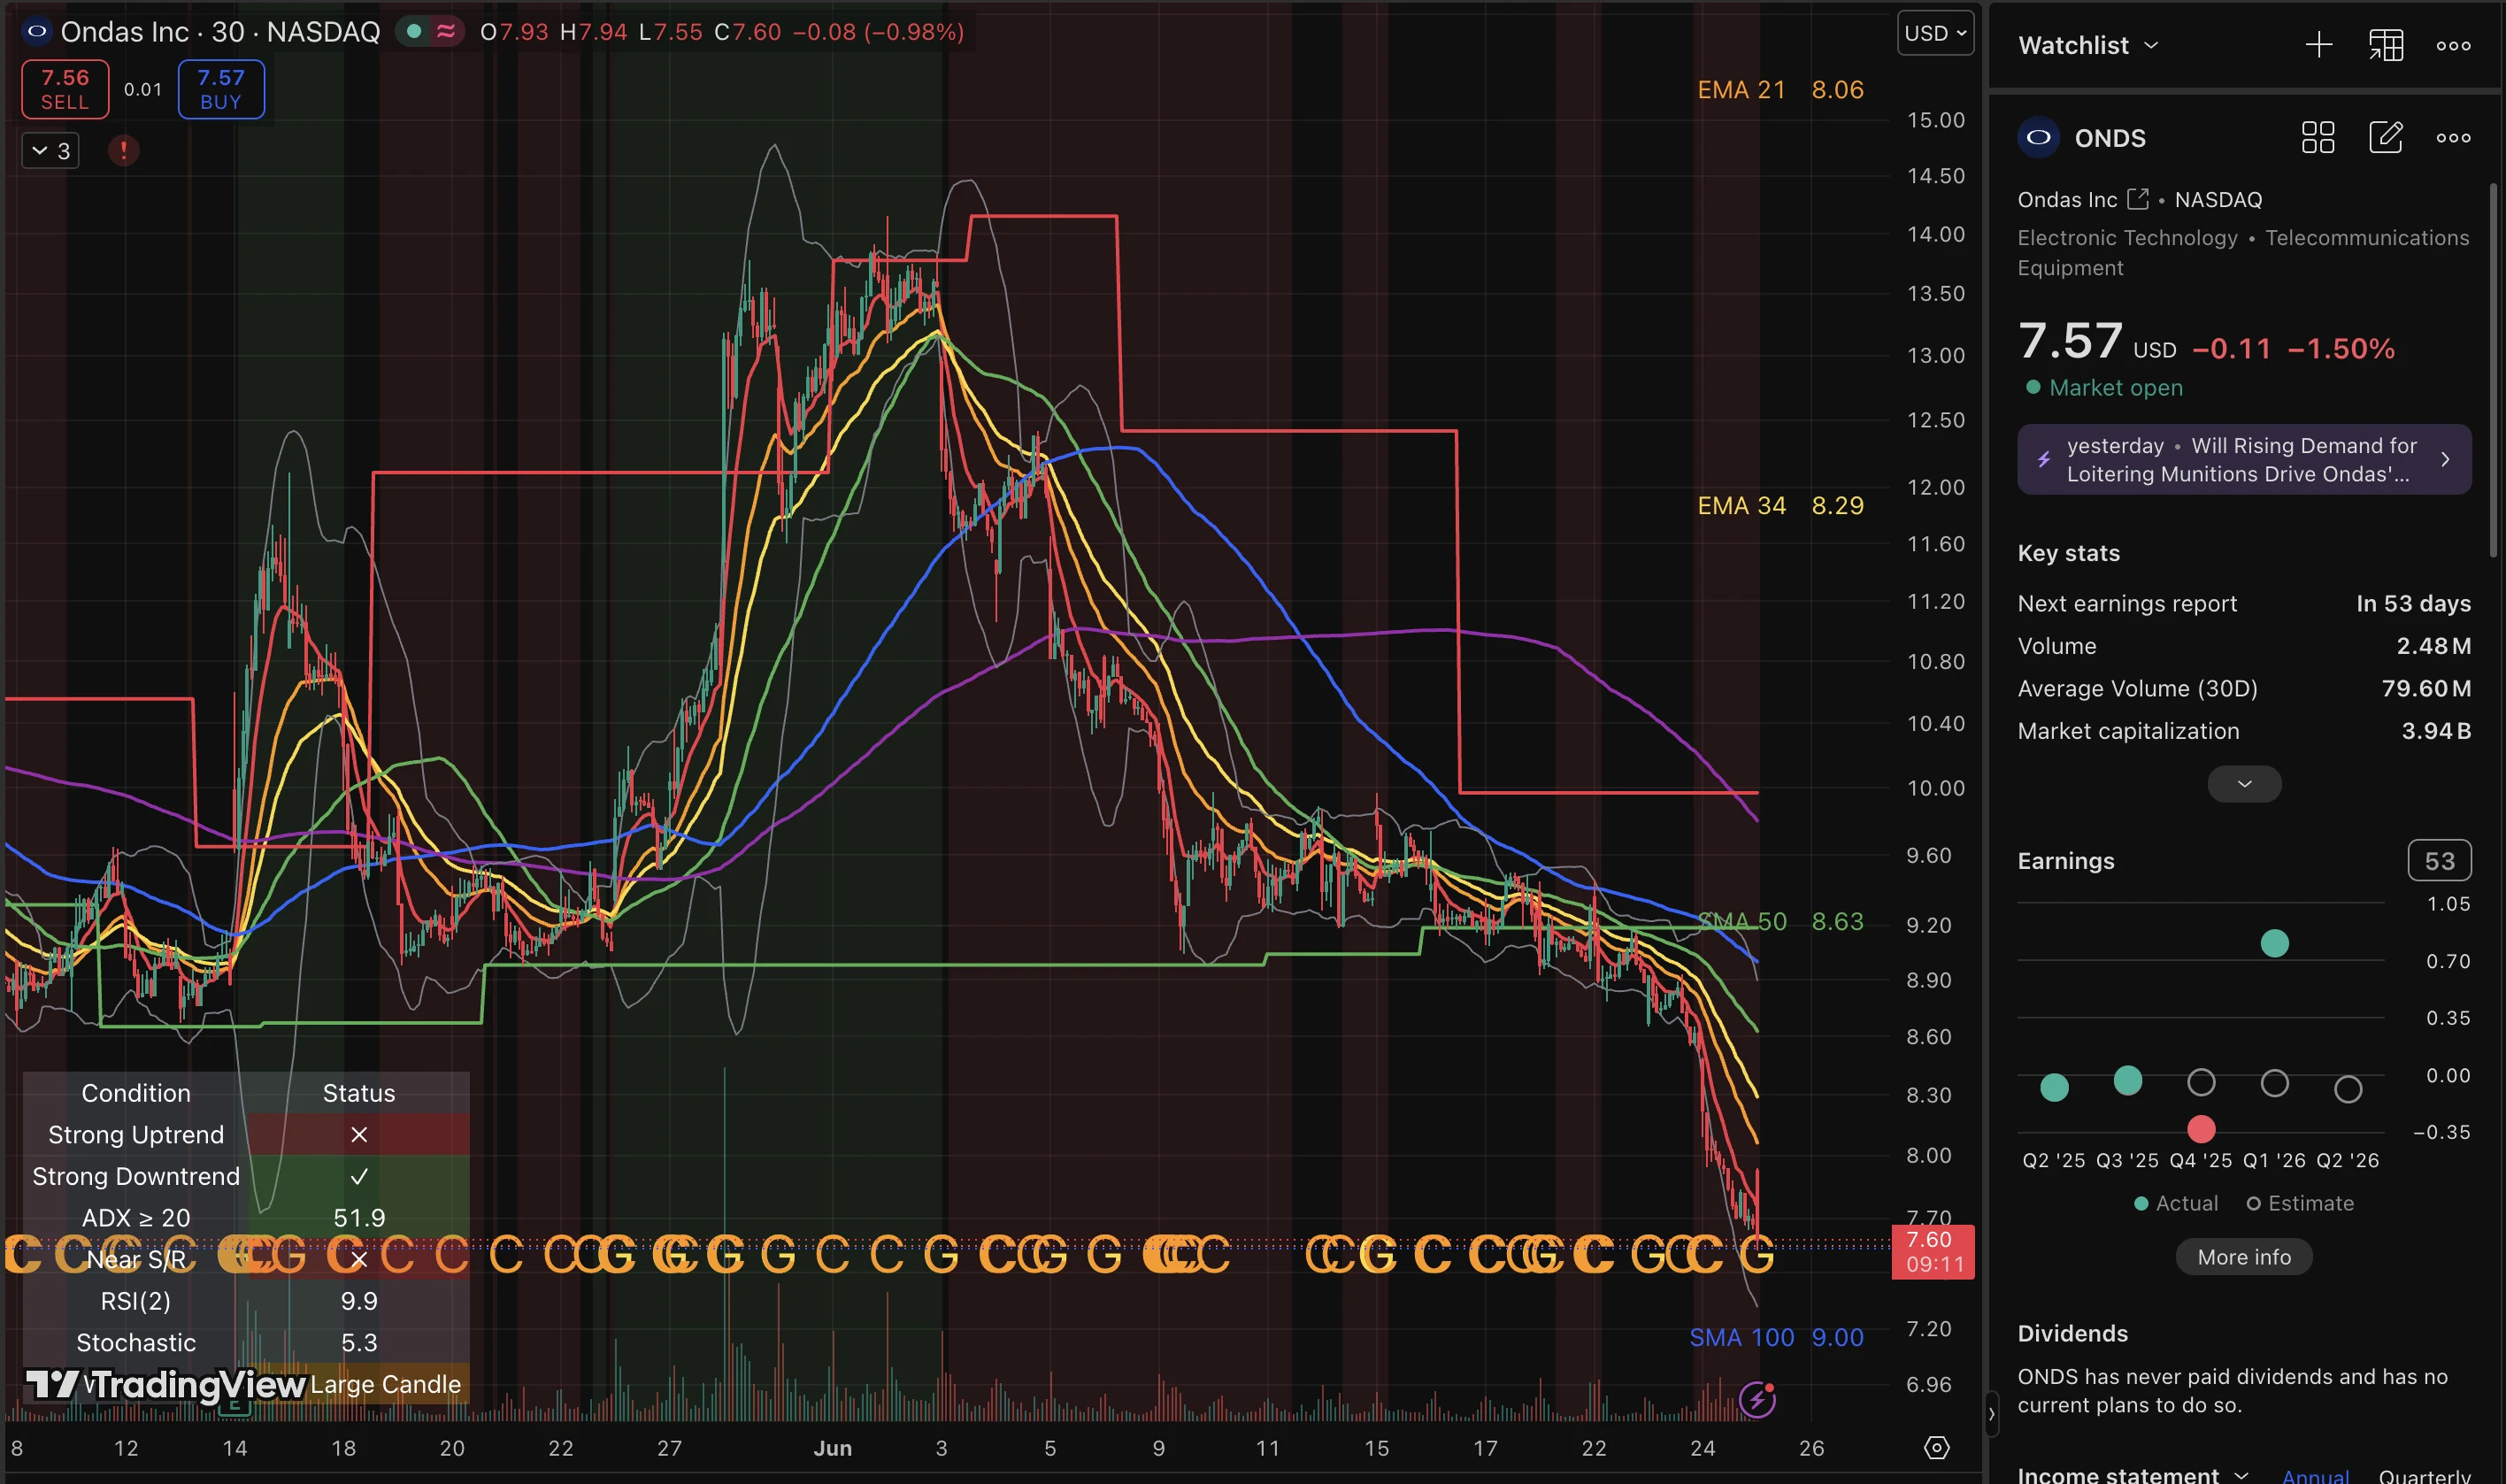Click the ONDS details grid layout icon

pyautogui.click(x=2318, y=137)
